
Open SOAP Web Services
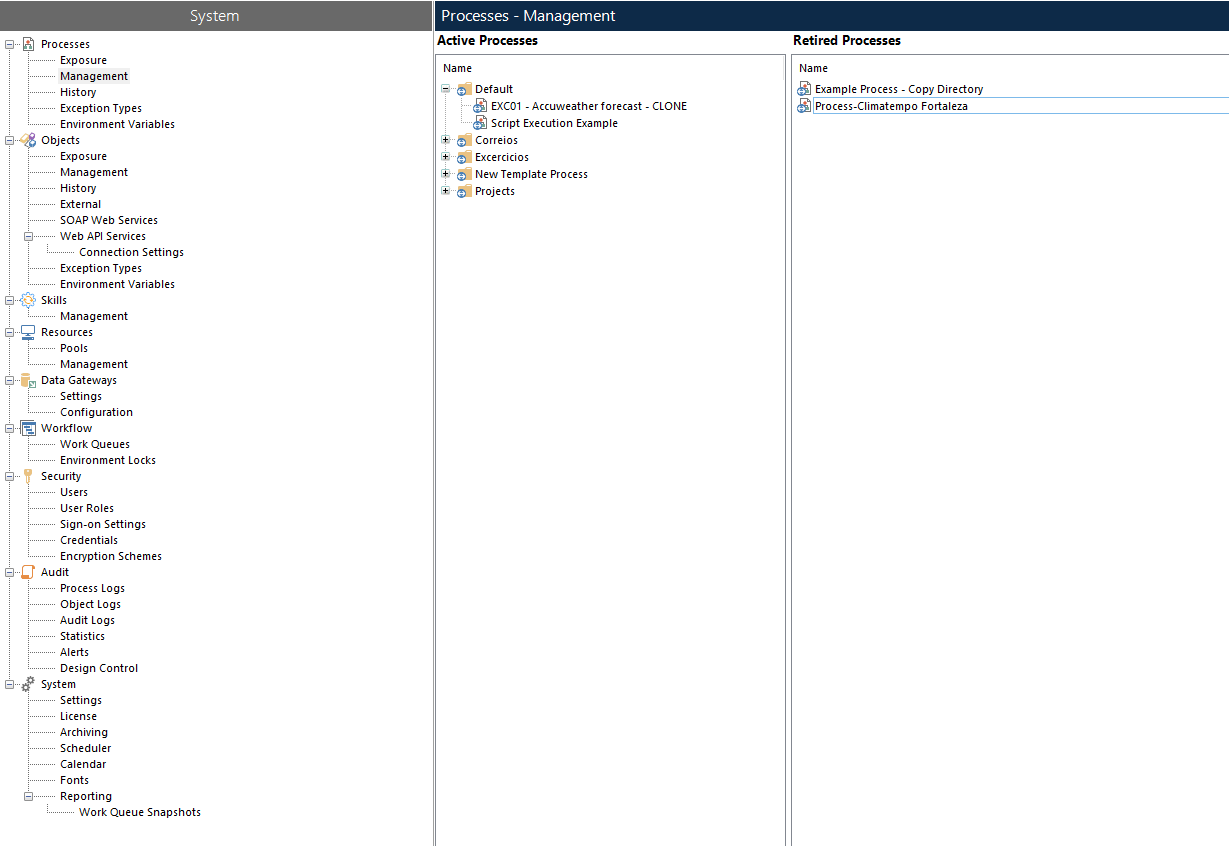tap(109, 220)
